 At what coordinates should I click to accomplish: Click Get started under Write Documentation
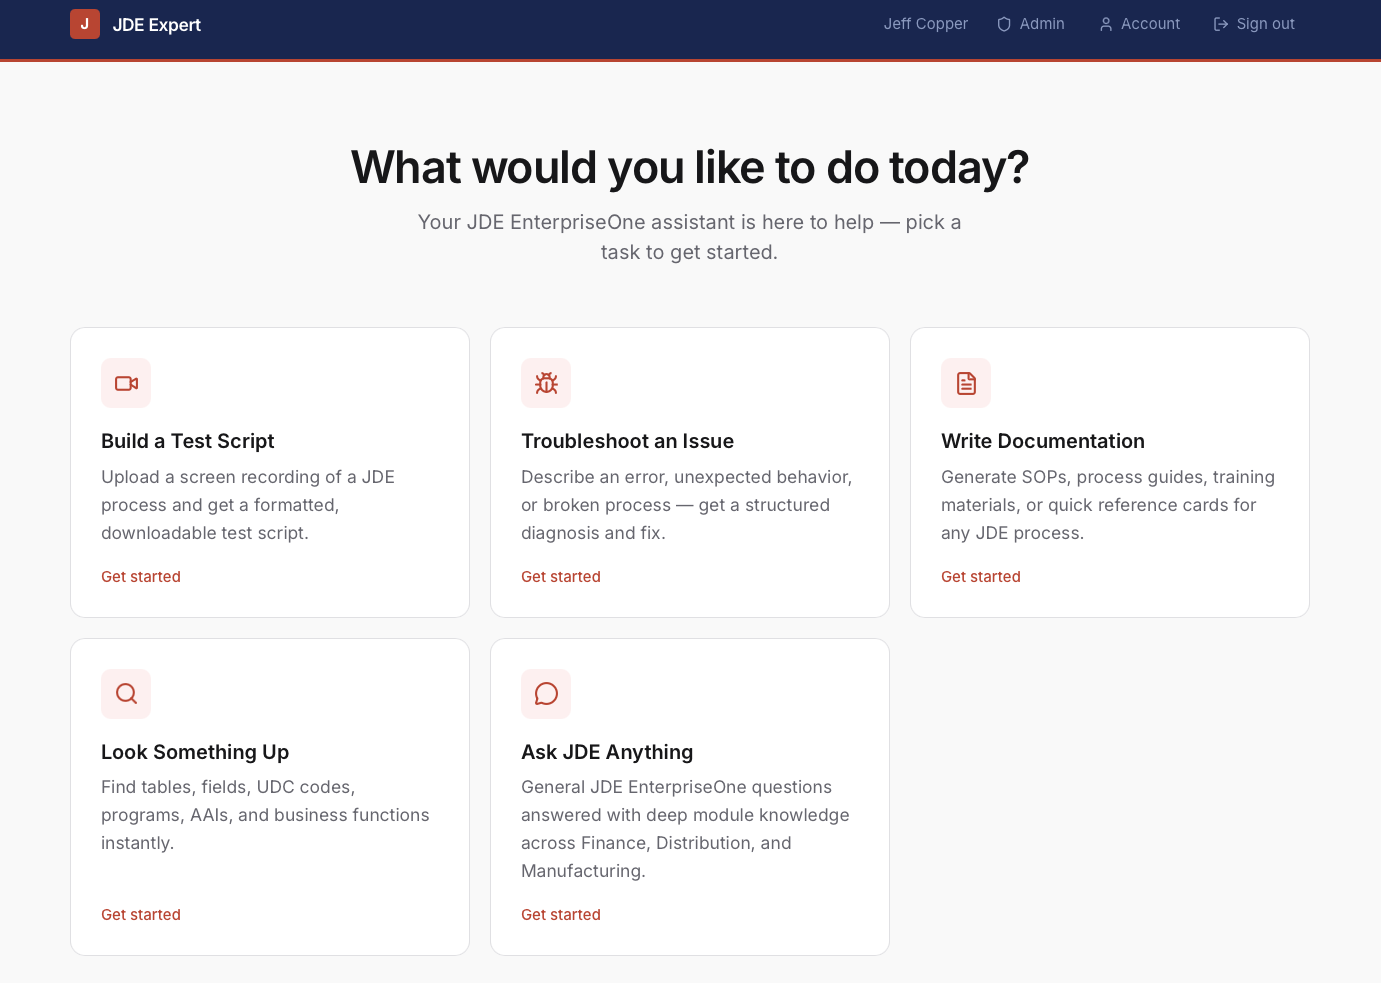pyautogui.click(x=981, y=577)
